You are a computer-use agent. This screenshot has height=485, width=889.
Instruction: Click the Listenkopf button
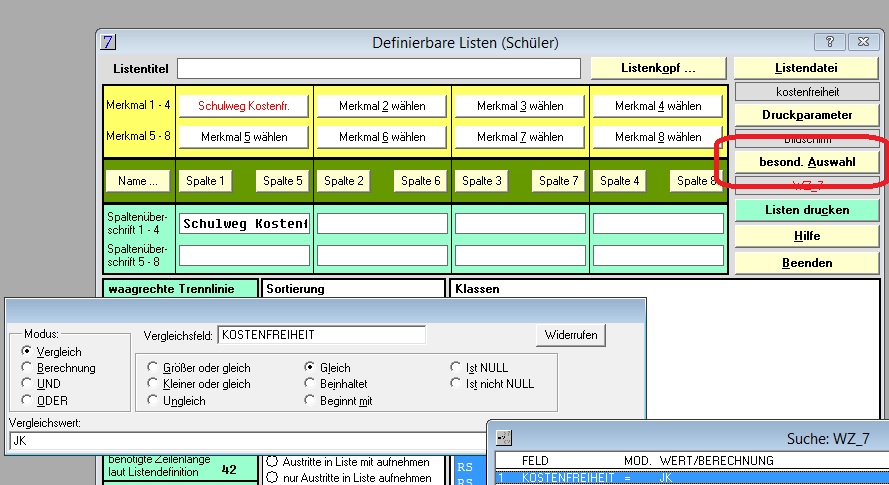point(658,68)
